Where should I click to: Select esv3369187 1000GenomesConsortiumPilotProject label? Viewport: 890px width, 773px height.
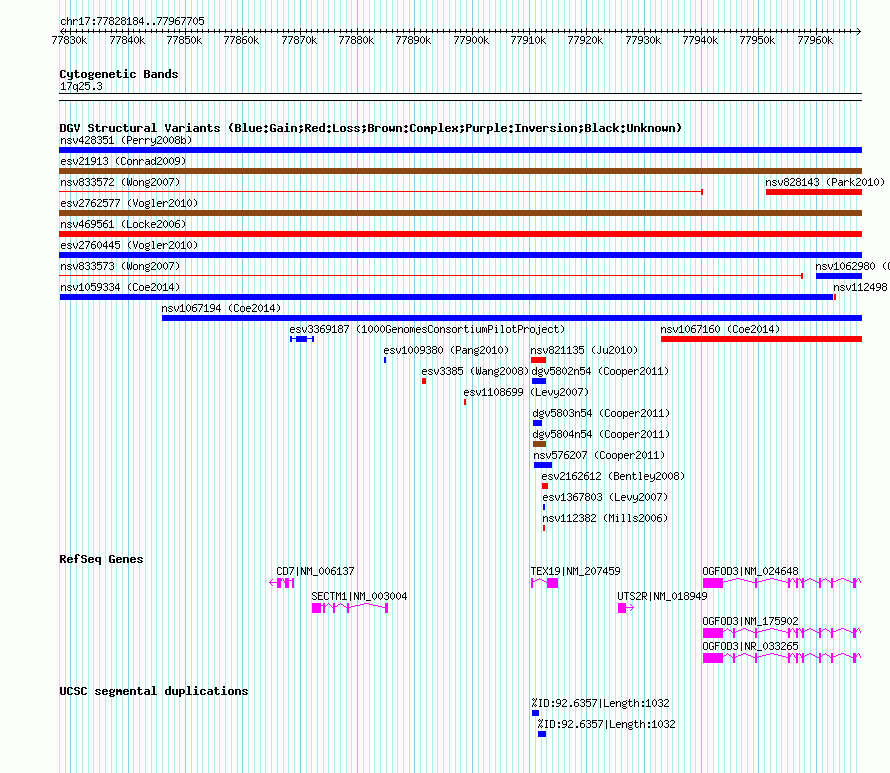click(427, 329)
